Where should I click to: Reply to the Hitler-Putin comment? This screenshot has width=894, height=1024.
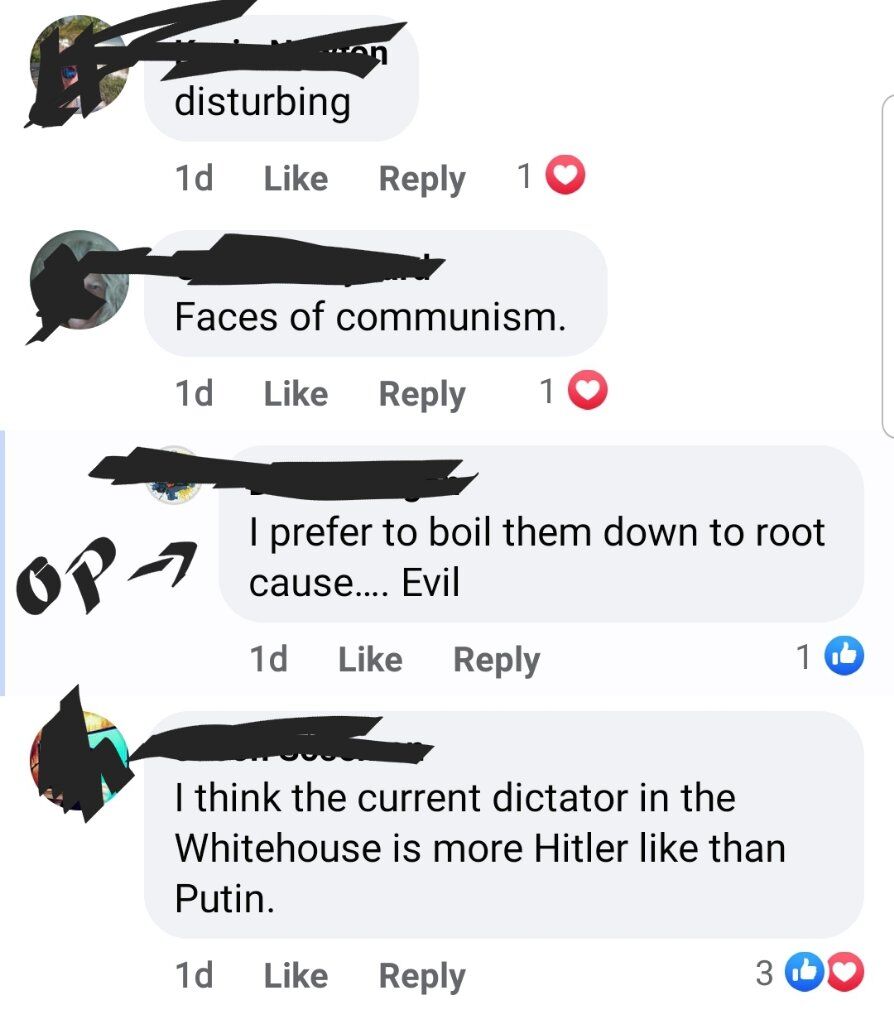[x=423, y=976]
